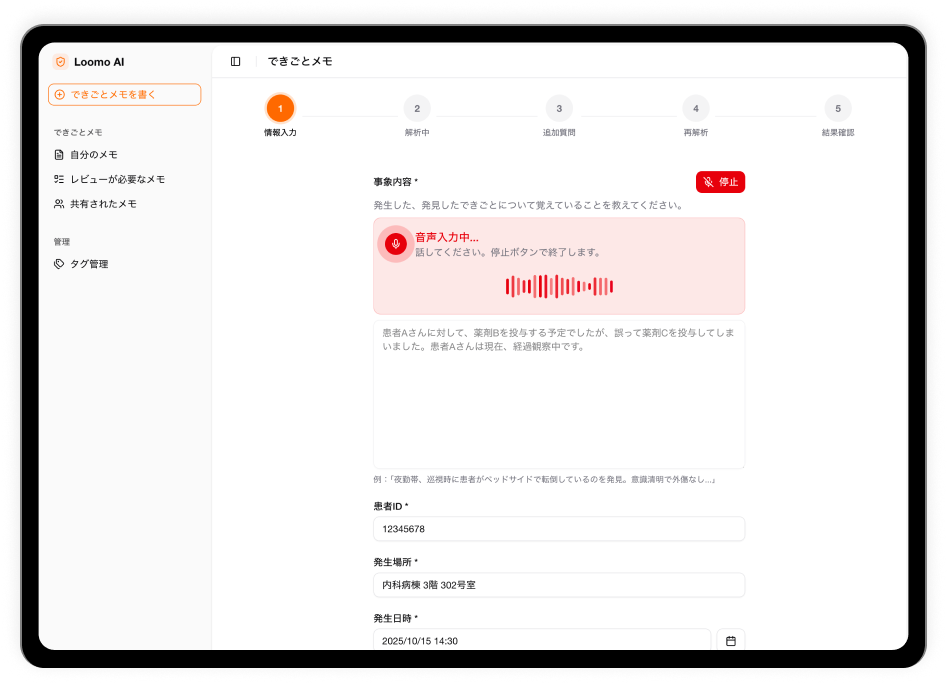Open 共有されたメモ in sidebar

tap(103, 204)
